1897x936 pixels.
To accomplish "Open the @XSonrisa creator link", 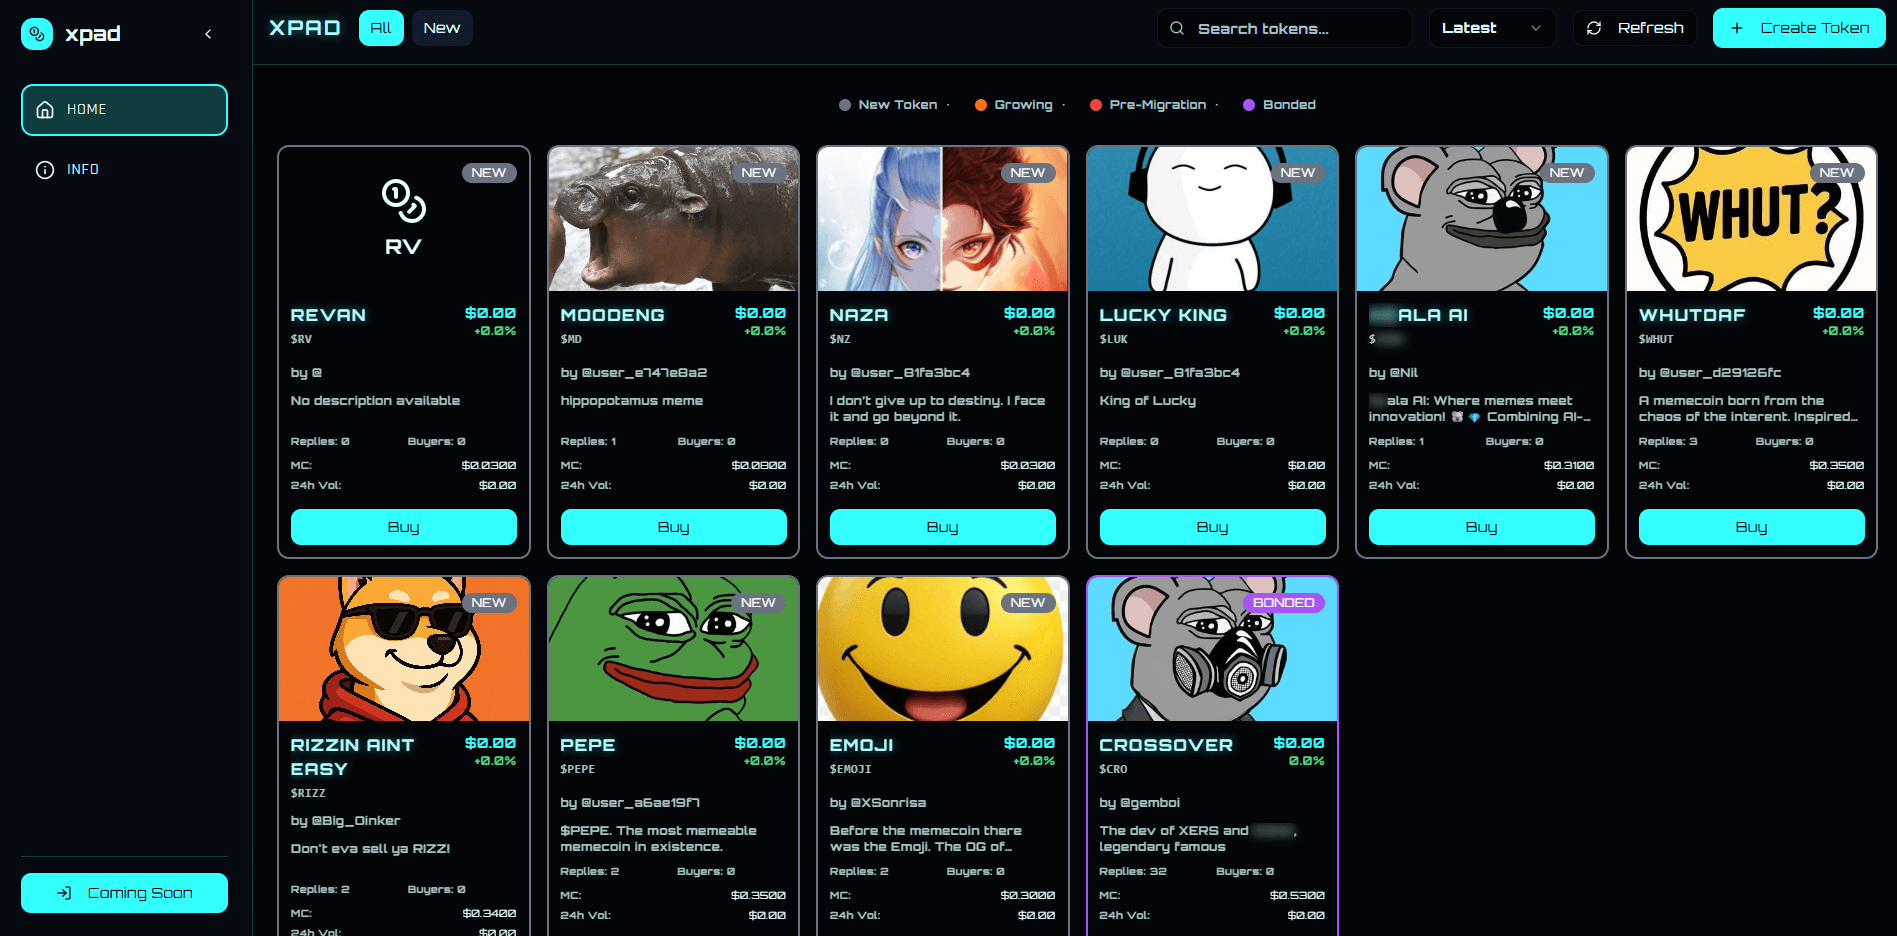I will point(887,803).
